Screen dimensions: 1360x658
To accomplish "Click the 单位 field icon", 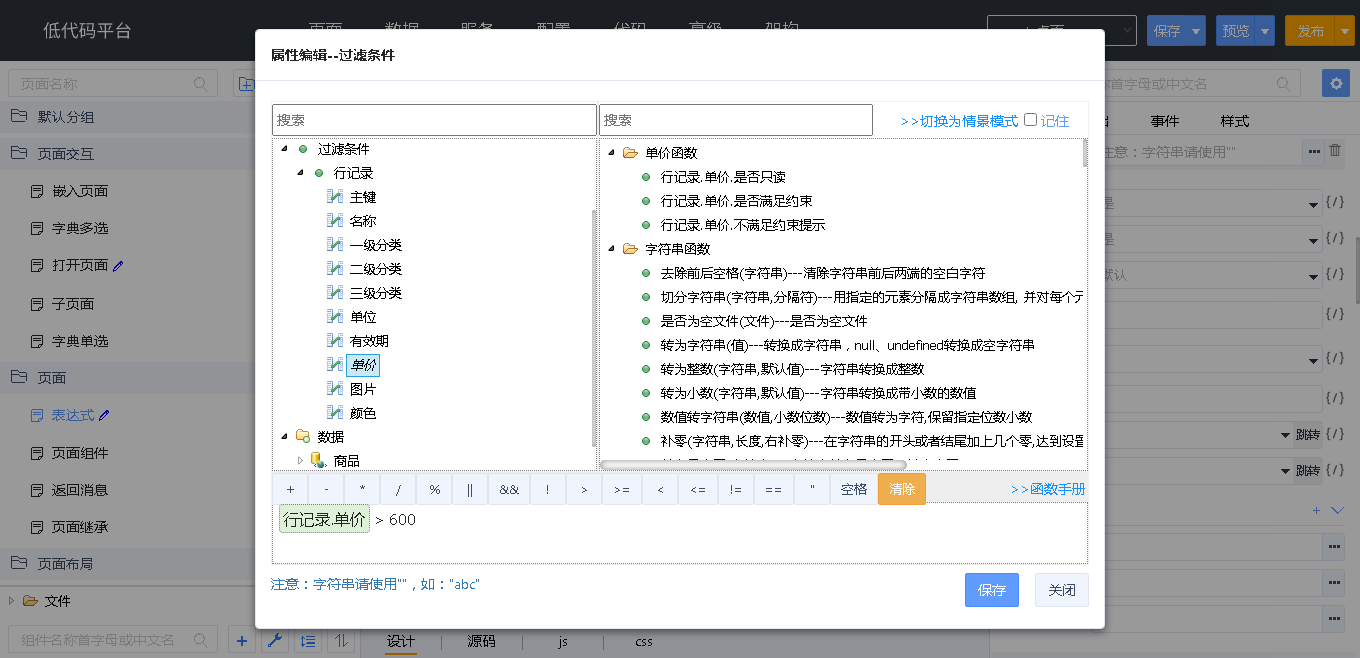I will [x=335, y=317].
